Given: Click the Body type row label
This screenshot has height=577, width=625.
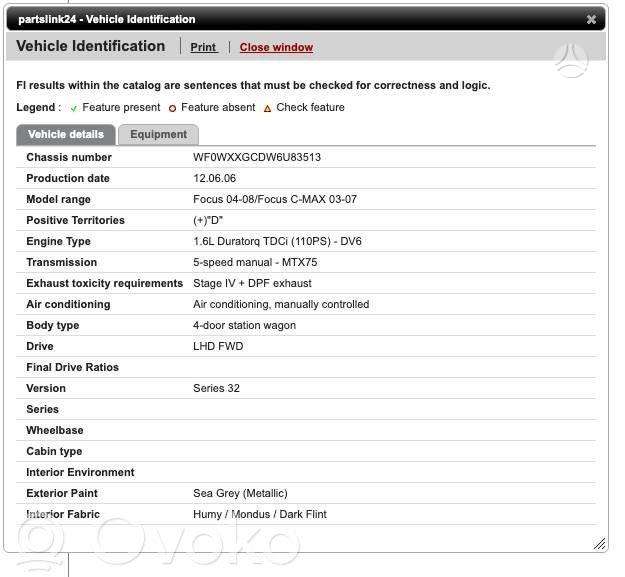Looking at the screenshot, I should pos(53,326).
